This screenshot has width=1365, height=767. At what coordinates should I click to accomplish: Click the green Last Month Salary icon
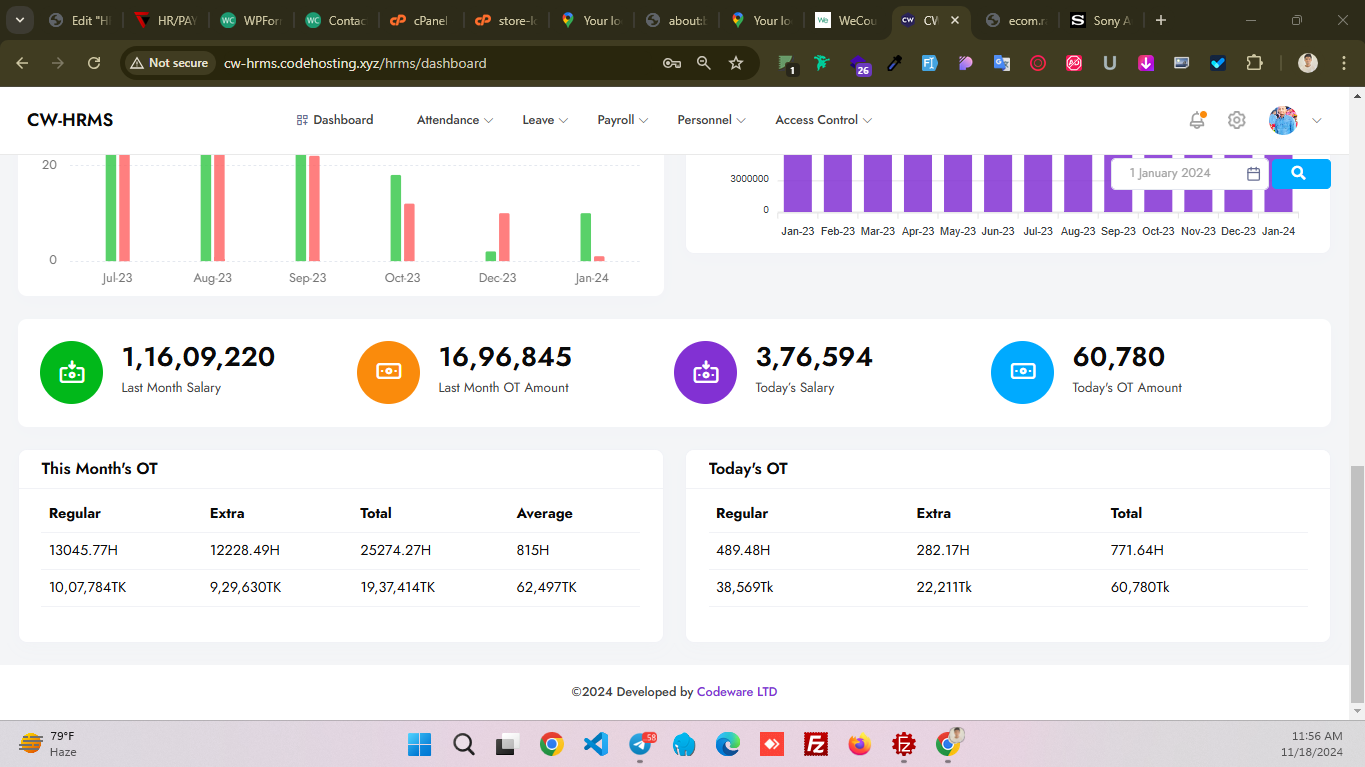71,373
